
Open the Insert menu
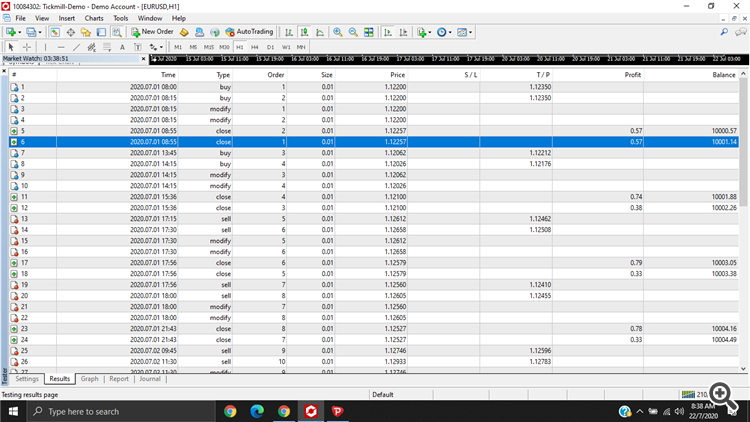[66, 18]
